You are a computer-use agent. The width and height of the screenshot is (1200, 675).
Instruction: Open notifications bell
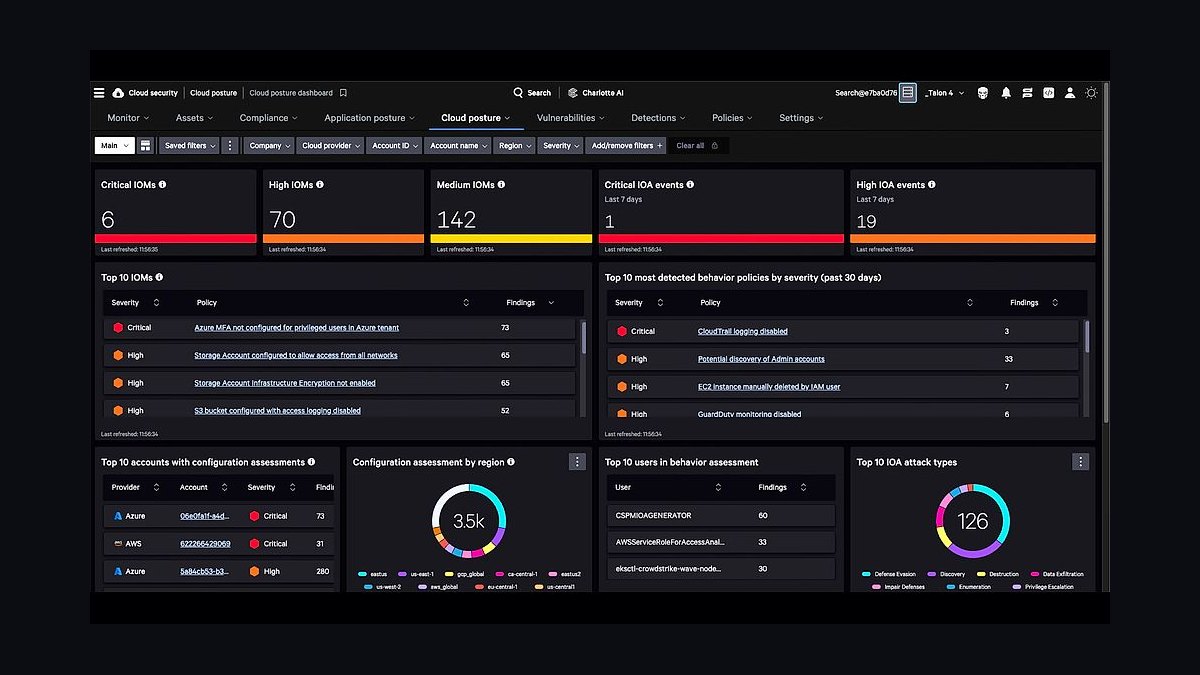click(x=1006, y=93)
